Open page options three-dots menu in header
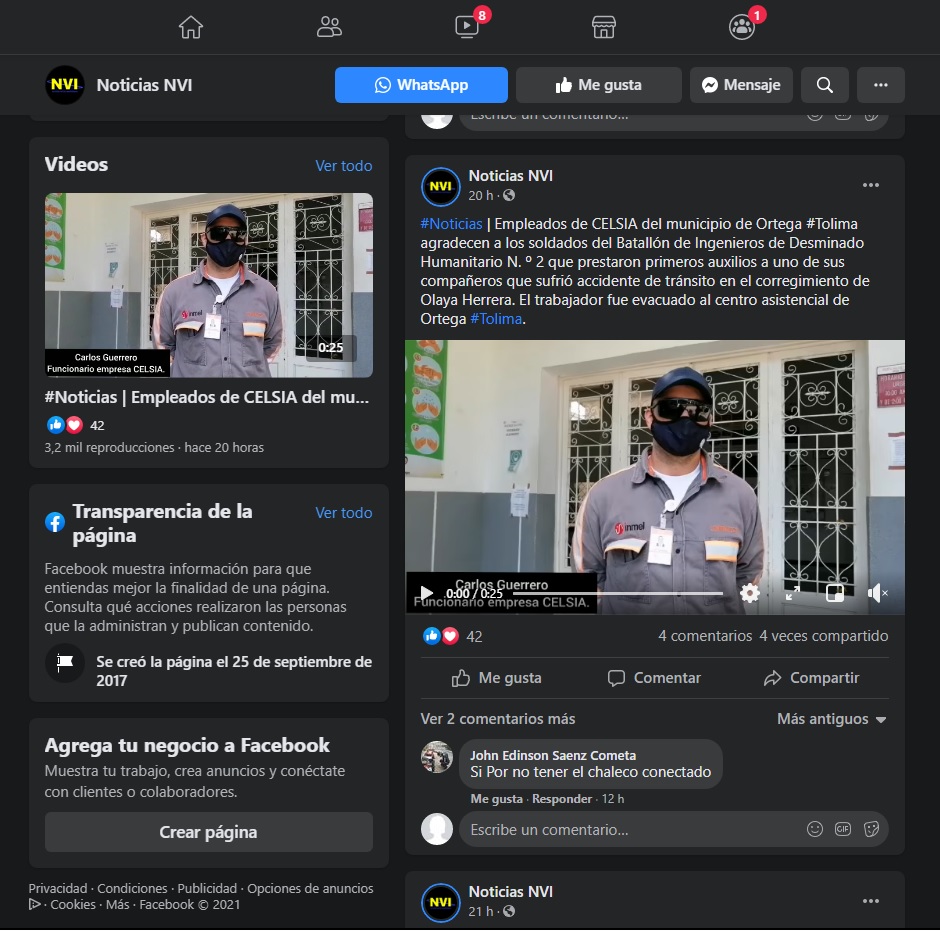This screenshot has height=932, width=940. [x=881, y=85]
